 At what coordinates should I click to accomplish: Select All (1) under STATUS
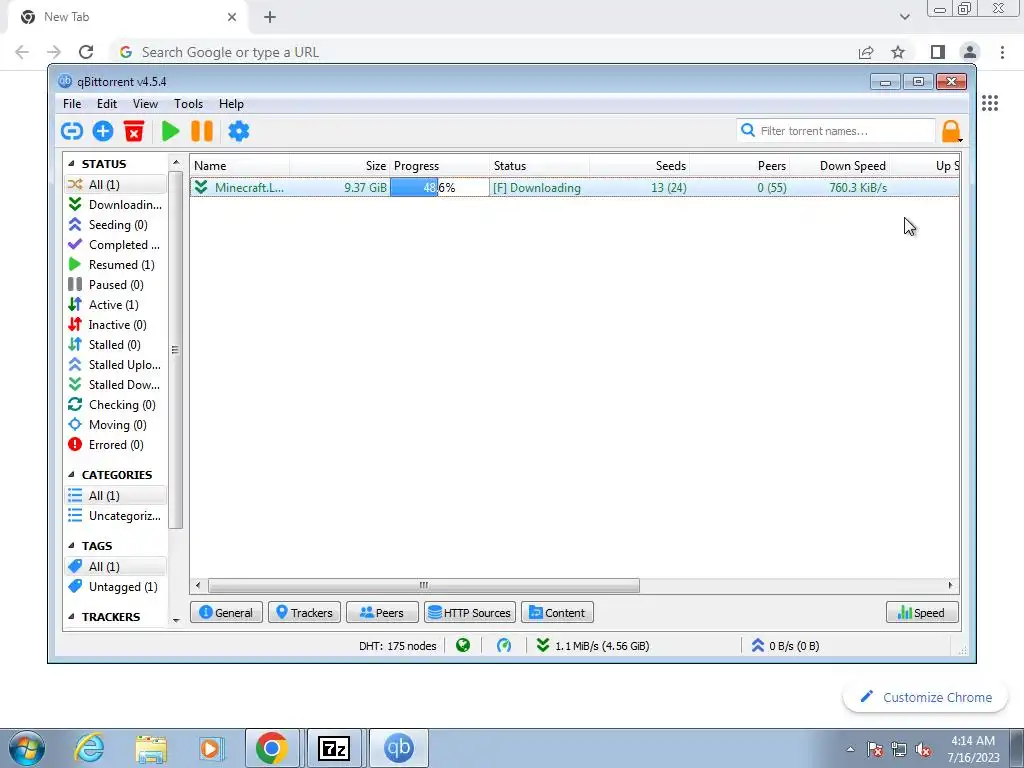pos(115,185)
